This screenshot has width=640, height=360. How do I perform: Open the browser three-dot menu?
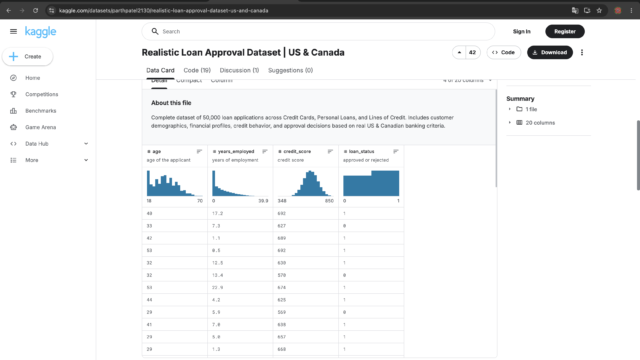631,11
